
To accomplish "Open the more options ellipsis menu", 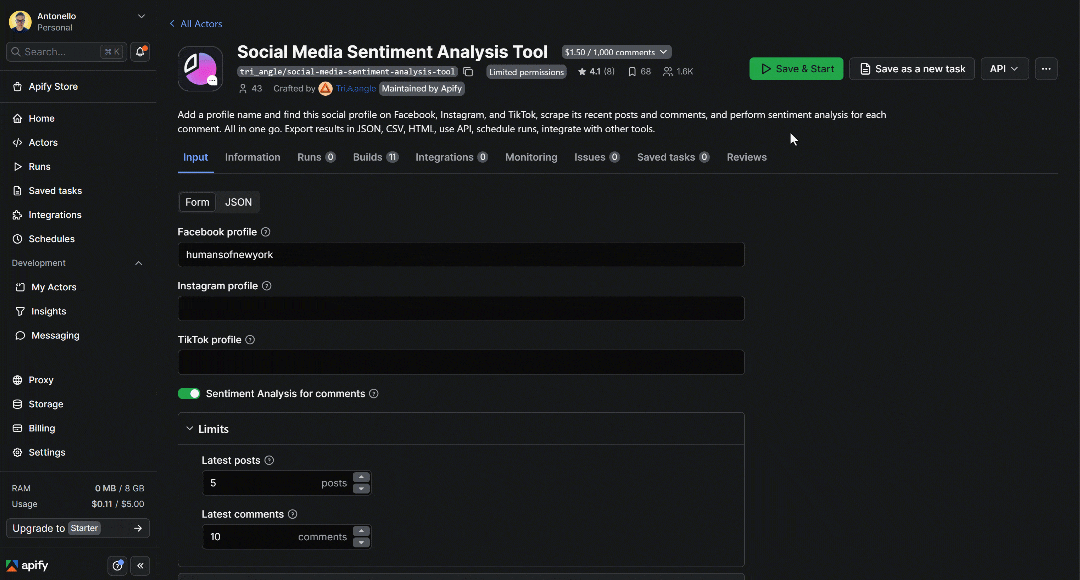I will 1046,69.
